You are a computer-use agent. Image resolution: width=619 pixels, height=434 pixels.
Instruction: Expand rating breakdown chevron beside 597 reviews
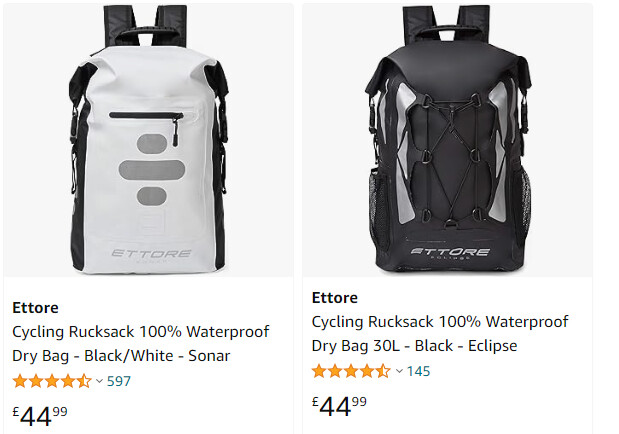click(99, 381)
